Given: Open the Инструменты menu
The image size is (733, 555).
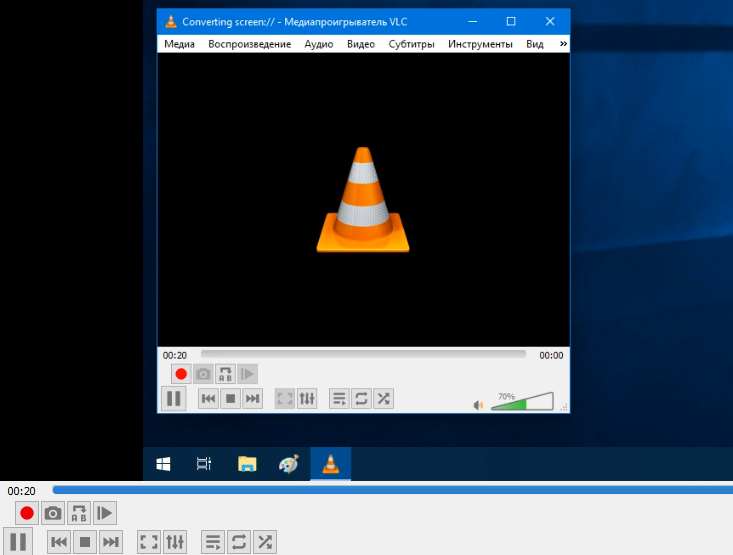Looking at the screenshot, I should click(x=480, y=44).
